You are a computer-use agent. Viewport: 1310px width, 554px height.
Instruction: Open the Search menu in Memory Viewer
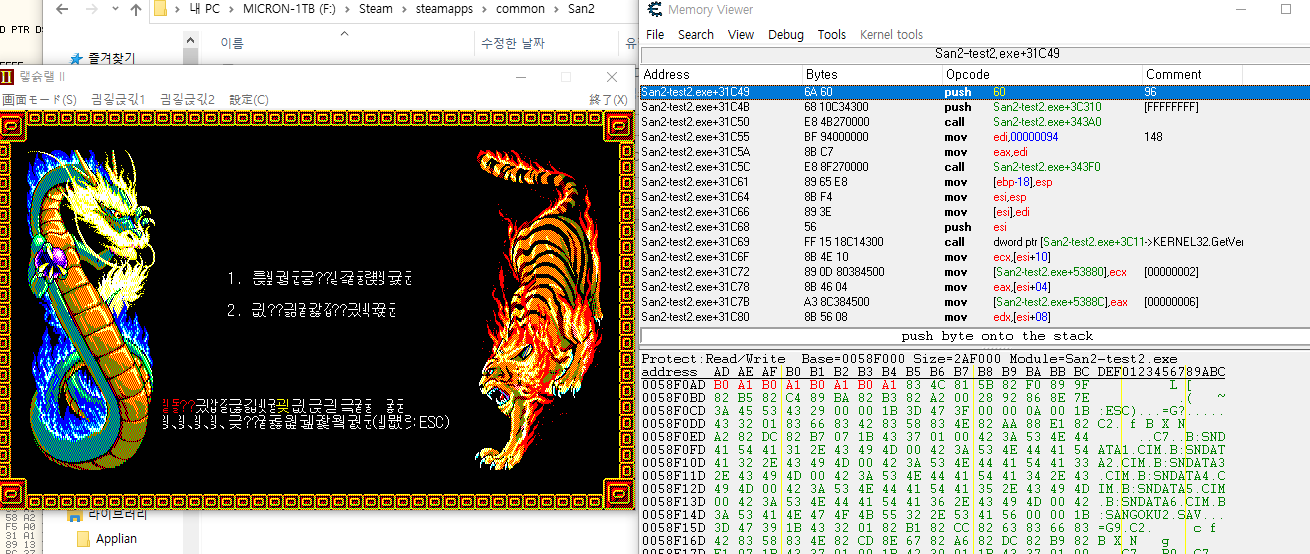coord(696,34)
